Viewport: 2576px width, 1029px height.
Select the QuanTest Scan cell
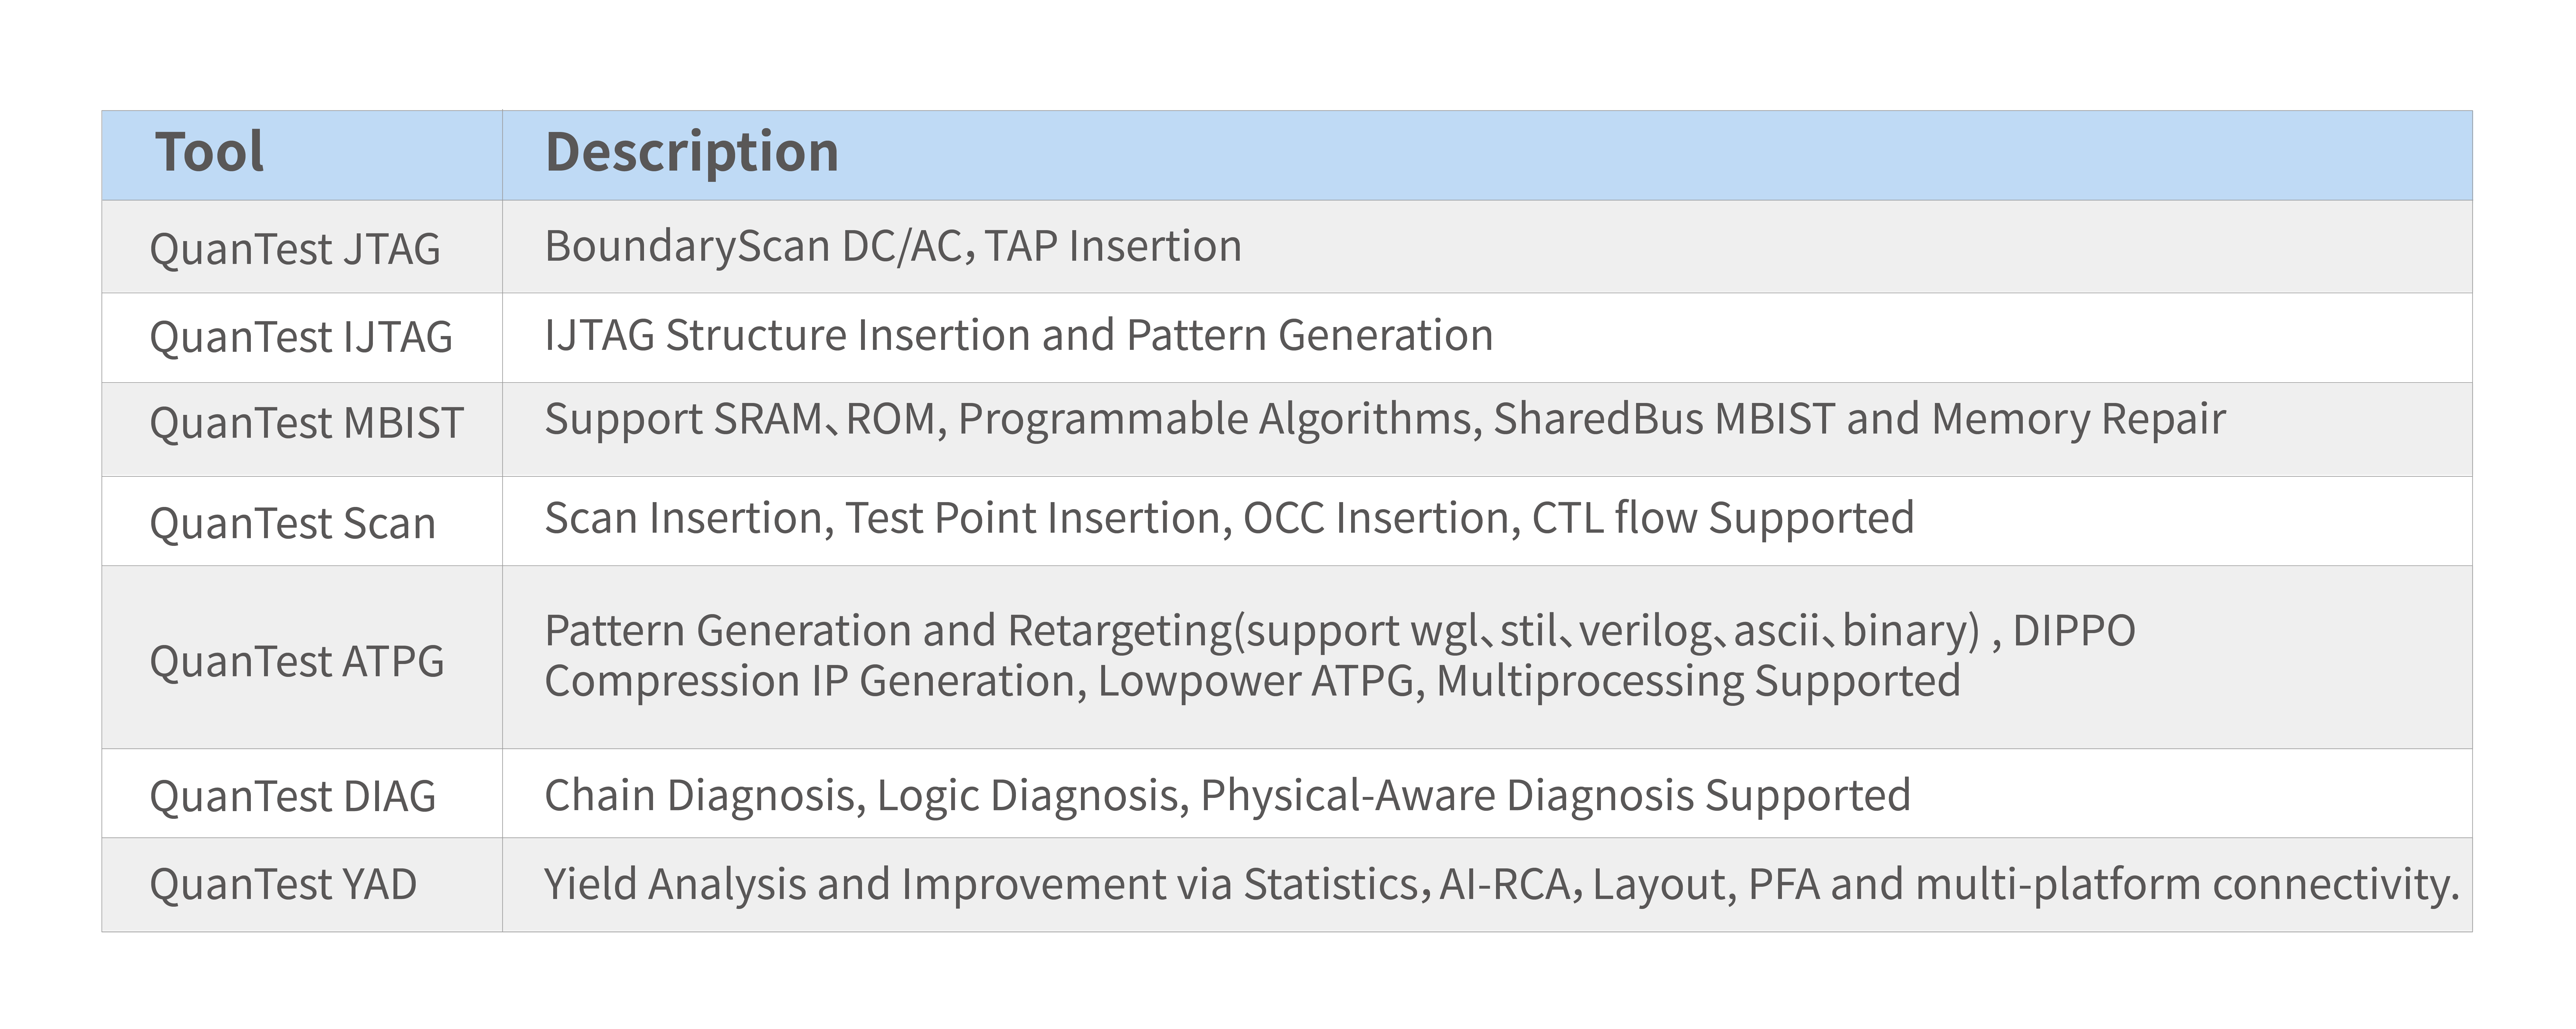pos(293,523)
